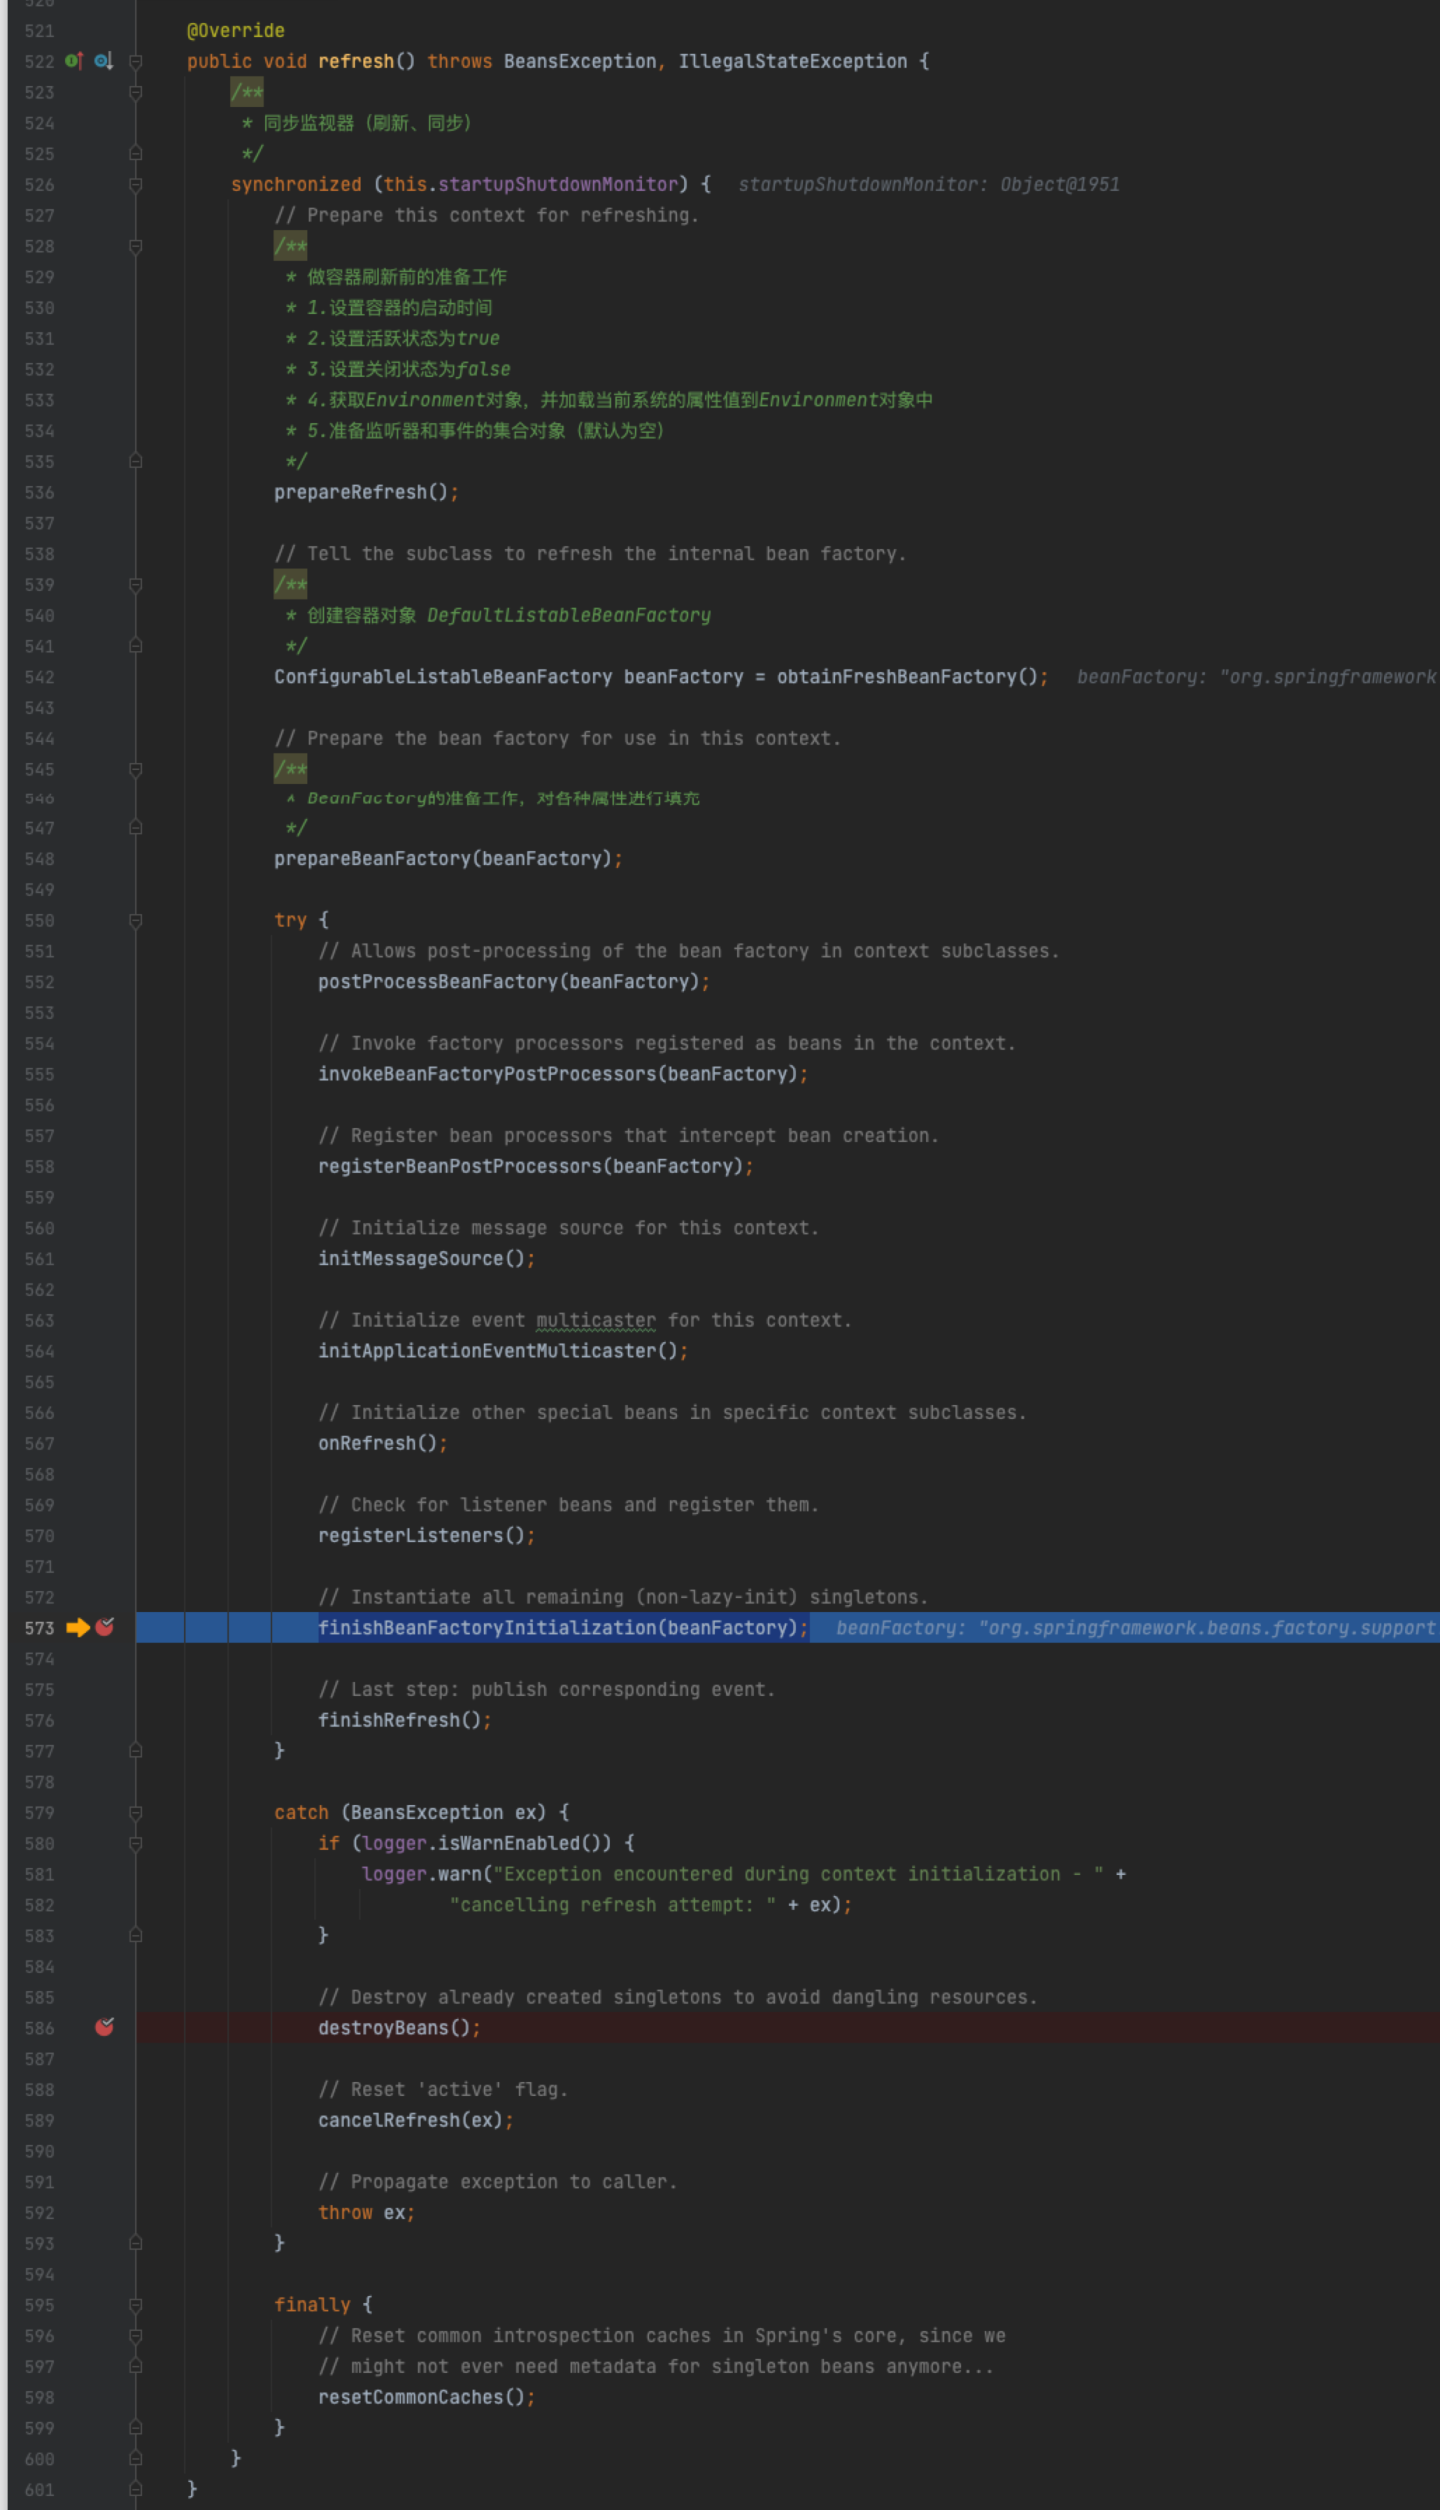The width and height of the screenshot is (1440, 2510).
Task: Click the fold end marker on line 535
Action: (x=136, y=462)
